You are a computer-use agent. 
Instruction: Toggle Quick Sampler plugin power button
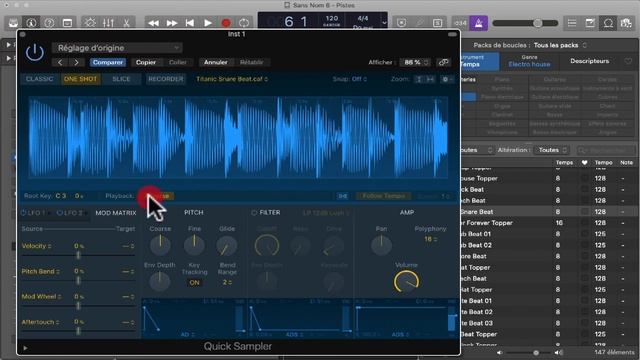coord(35,53)
